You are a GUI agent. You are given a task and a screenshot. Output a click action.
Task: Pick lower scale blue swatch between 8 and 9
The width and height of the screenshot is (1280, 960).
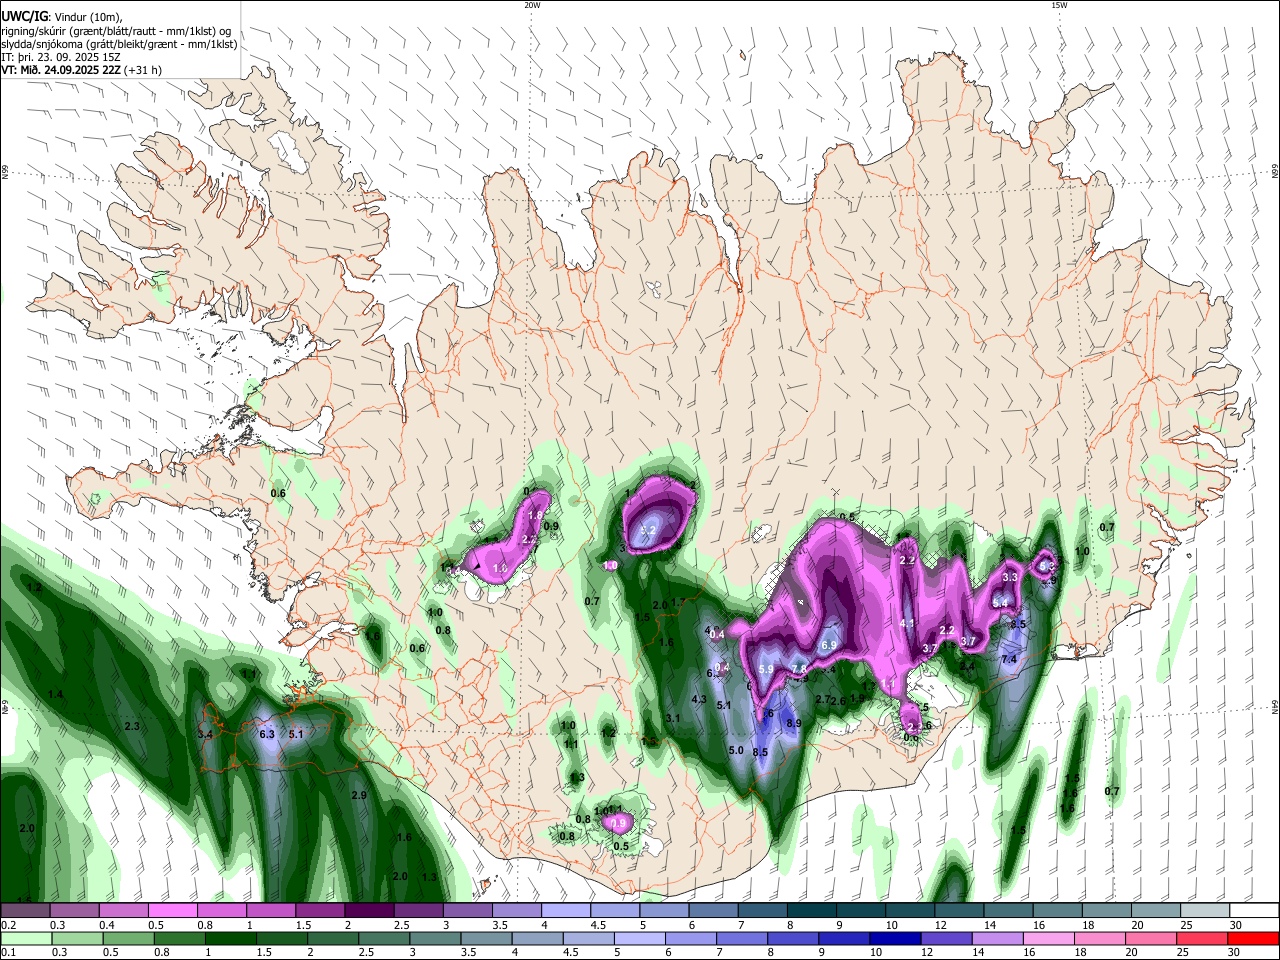(x=792, y=938)
